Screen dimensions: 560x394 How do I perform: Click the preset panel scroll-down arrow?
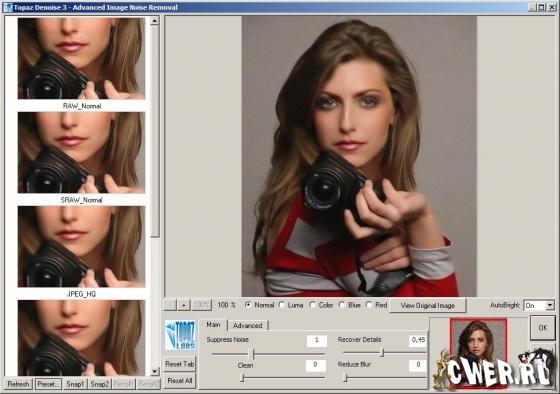point(155,371)
